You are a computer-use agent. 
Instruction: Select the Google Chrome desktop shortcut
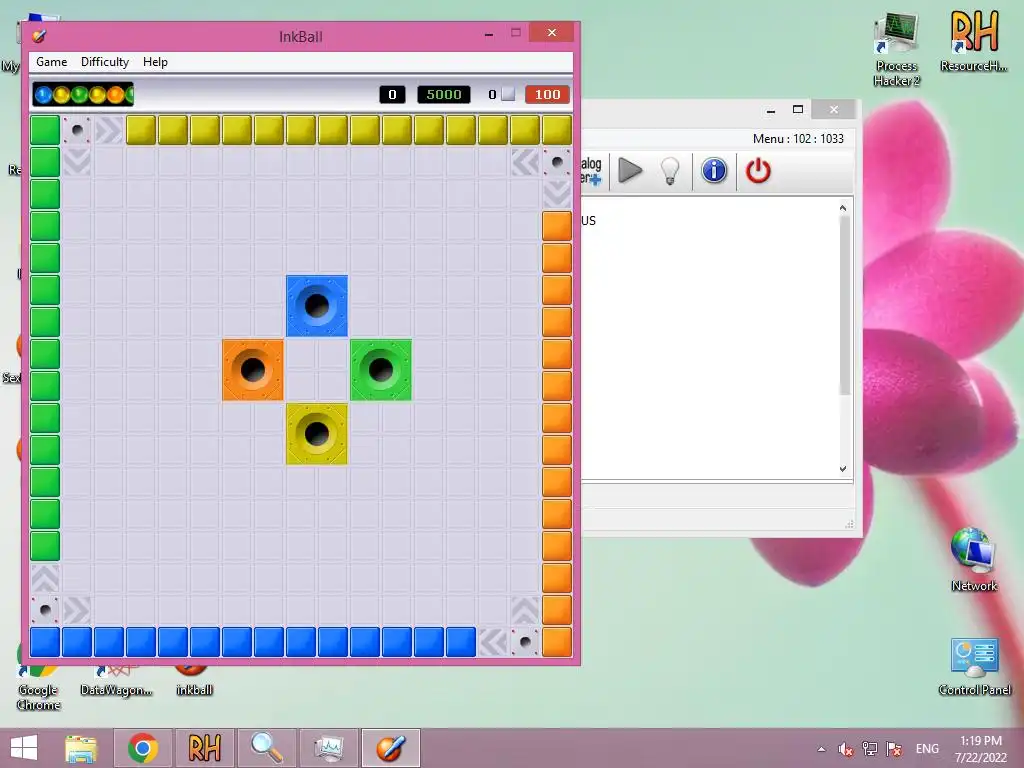coord(39,688)
